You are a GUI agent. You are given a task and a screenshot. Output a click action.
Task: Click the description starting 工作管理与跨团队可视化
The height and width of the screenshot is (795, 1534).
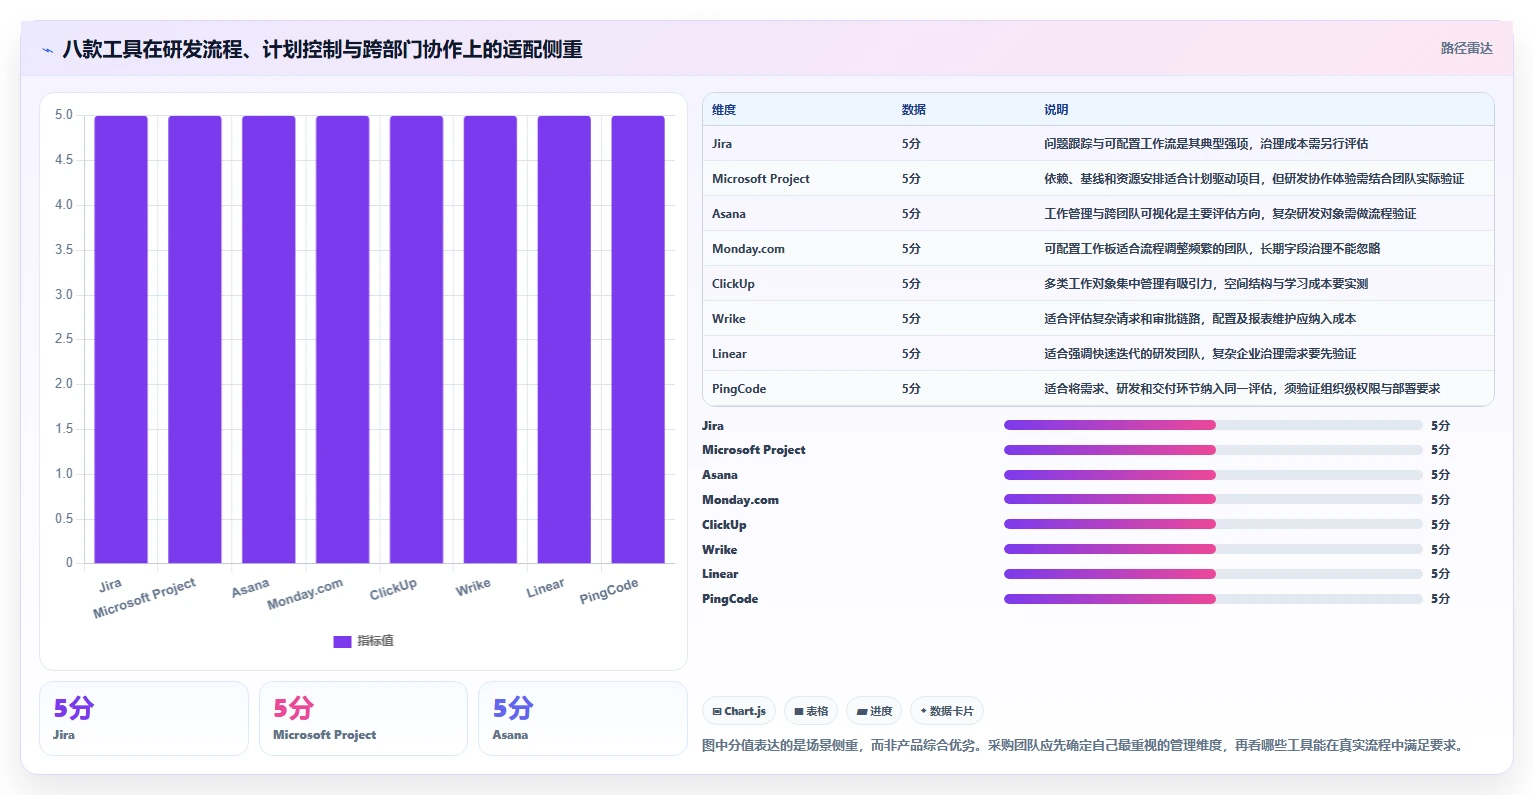1230,214
